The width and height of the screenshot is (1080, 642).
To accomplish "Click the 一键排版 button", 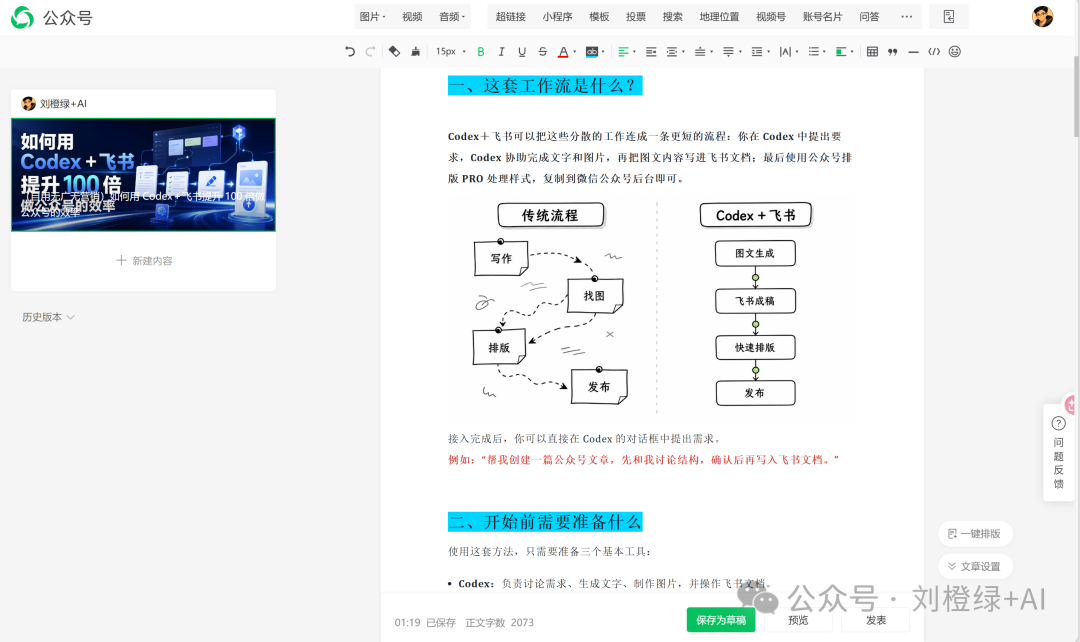I will click(975, 534).
